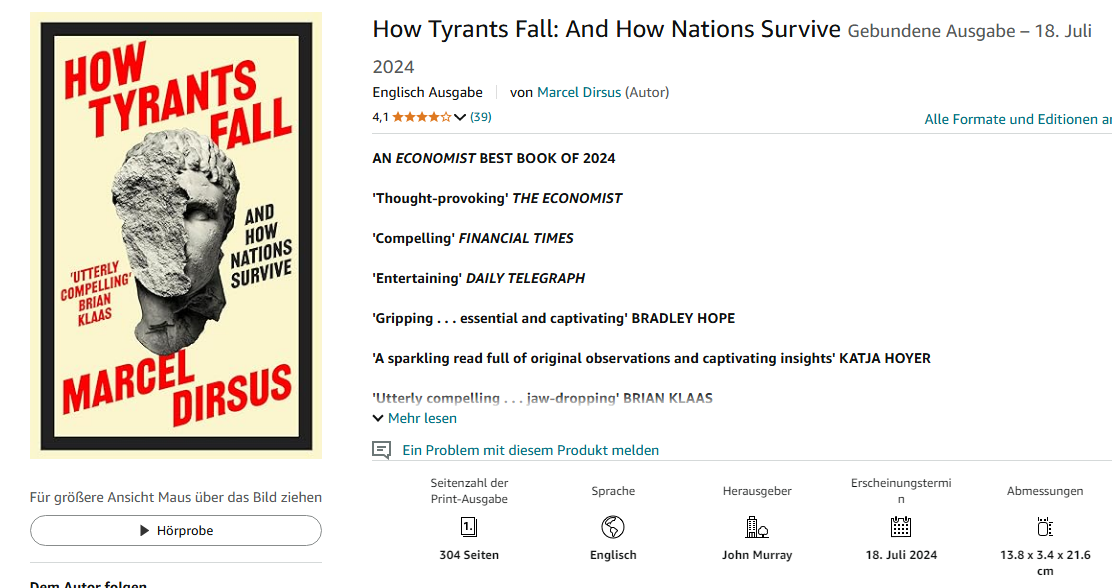The width and height of the screenshot is (1112, 588).
Task: Click the page count icon above 304 Seiten
Action: 469,526
